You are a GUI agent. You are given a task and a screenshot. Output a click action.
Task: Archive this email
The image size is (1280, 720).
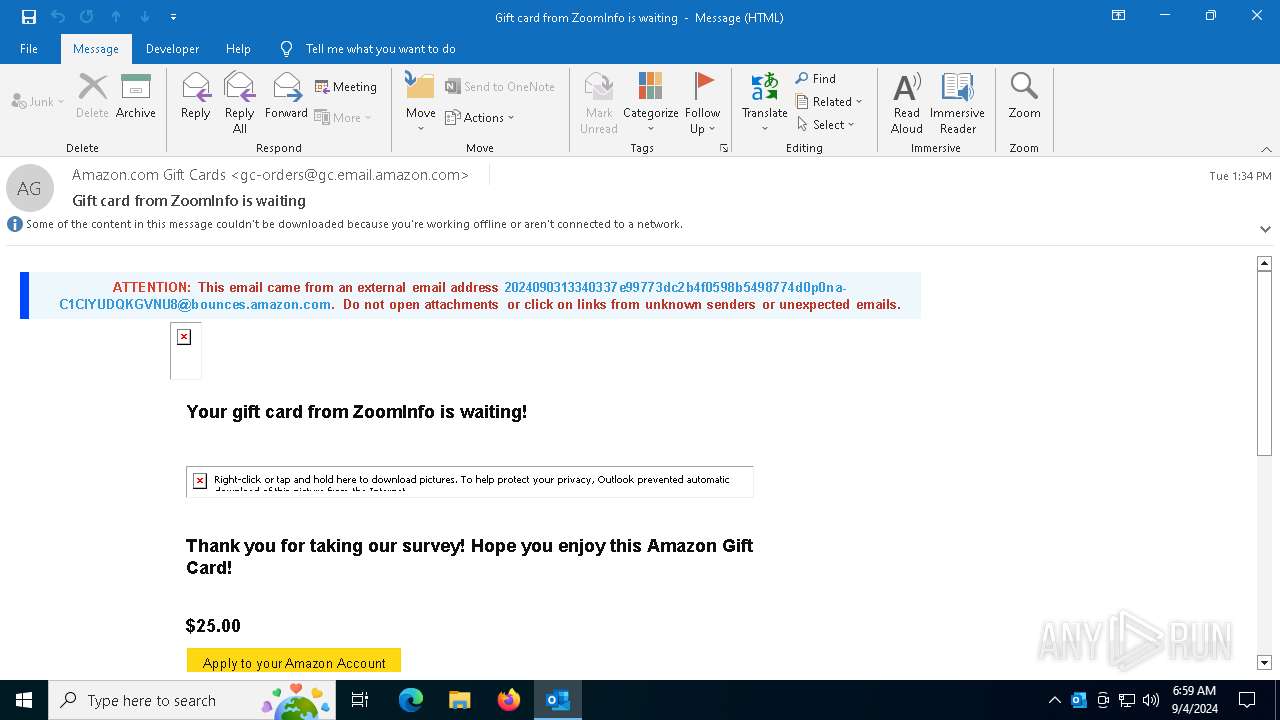(136, 96)
